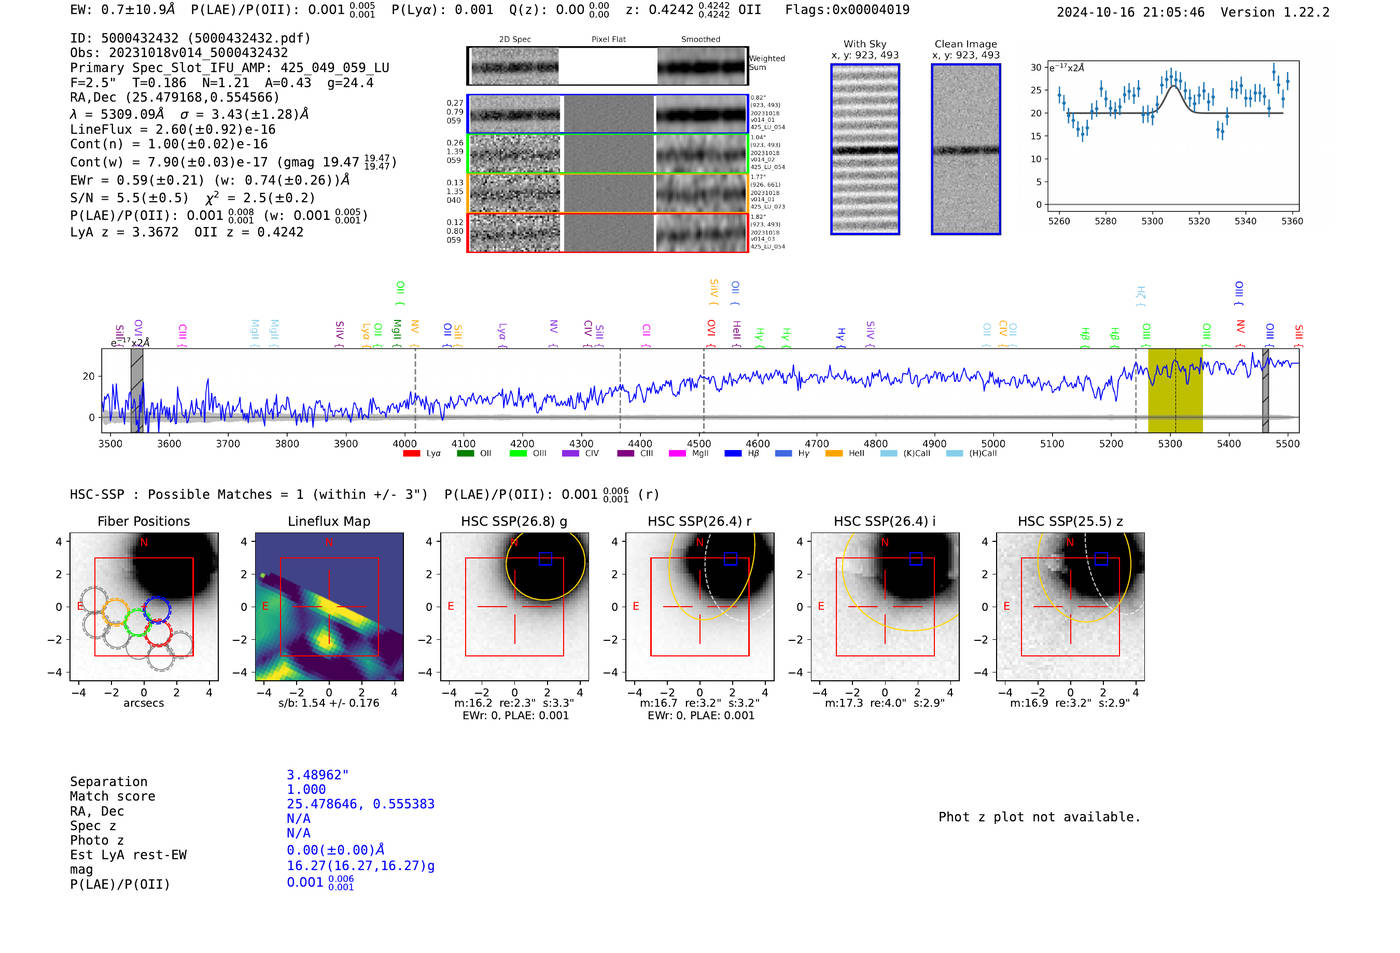Click the orange fiber circle in Fiber Positions

pyautogui.click(x=115, y=612)
